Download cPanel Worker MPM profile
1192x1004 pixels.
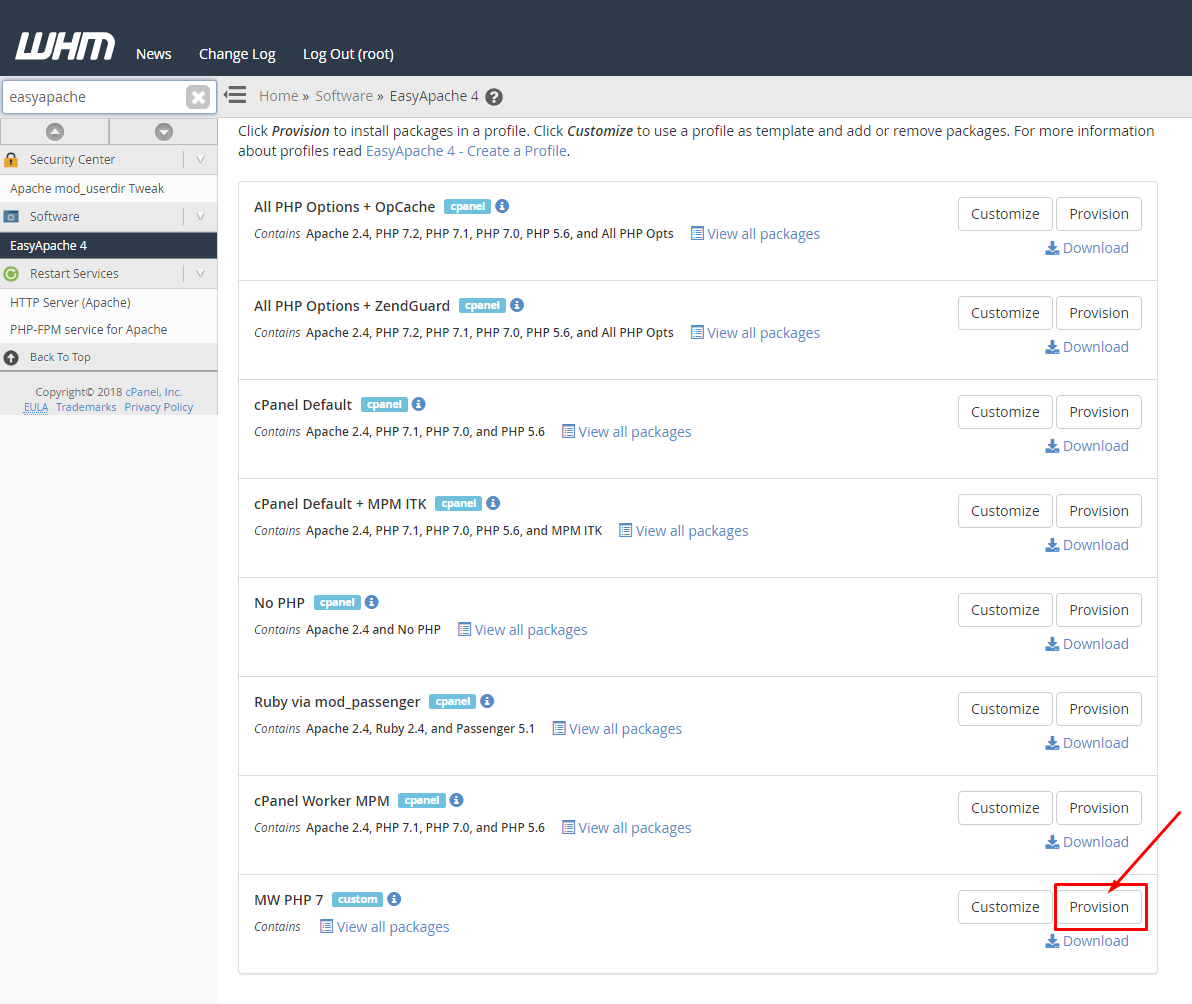1087,842
